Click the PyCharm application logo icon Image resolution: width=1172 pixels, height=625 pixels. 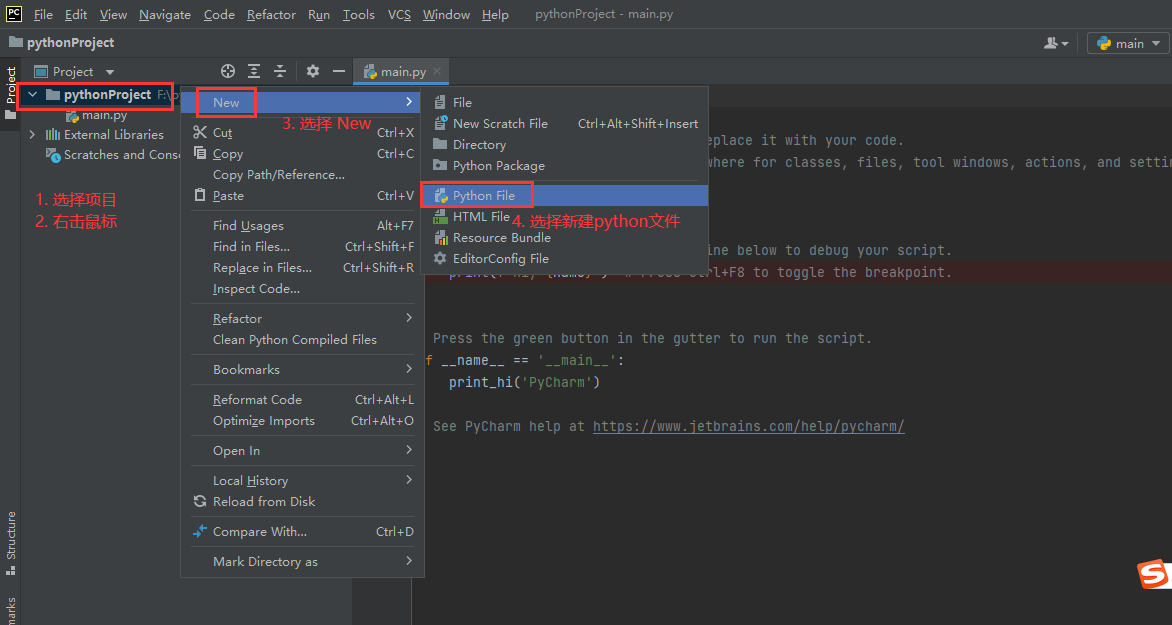tap(13, 14)
